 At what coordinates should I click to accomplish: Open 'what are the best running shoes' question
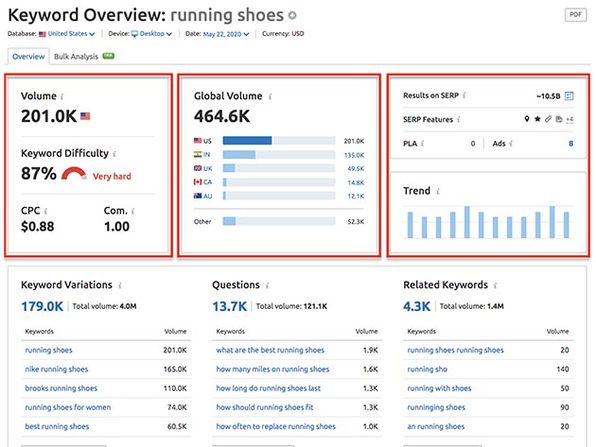(x=270, y=350)
